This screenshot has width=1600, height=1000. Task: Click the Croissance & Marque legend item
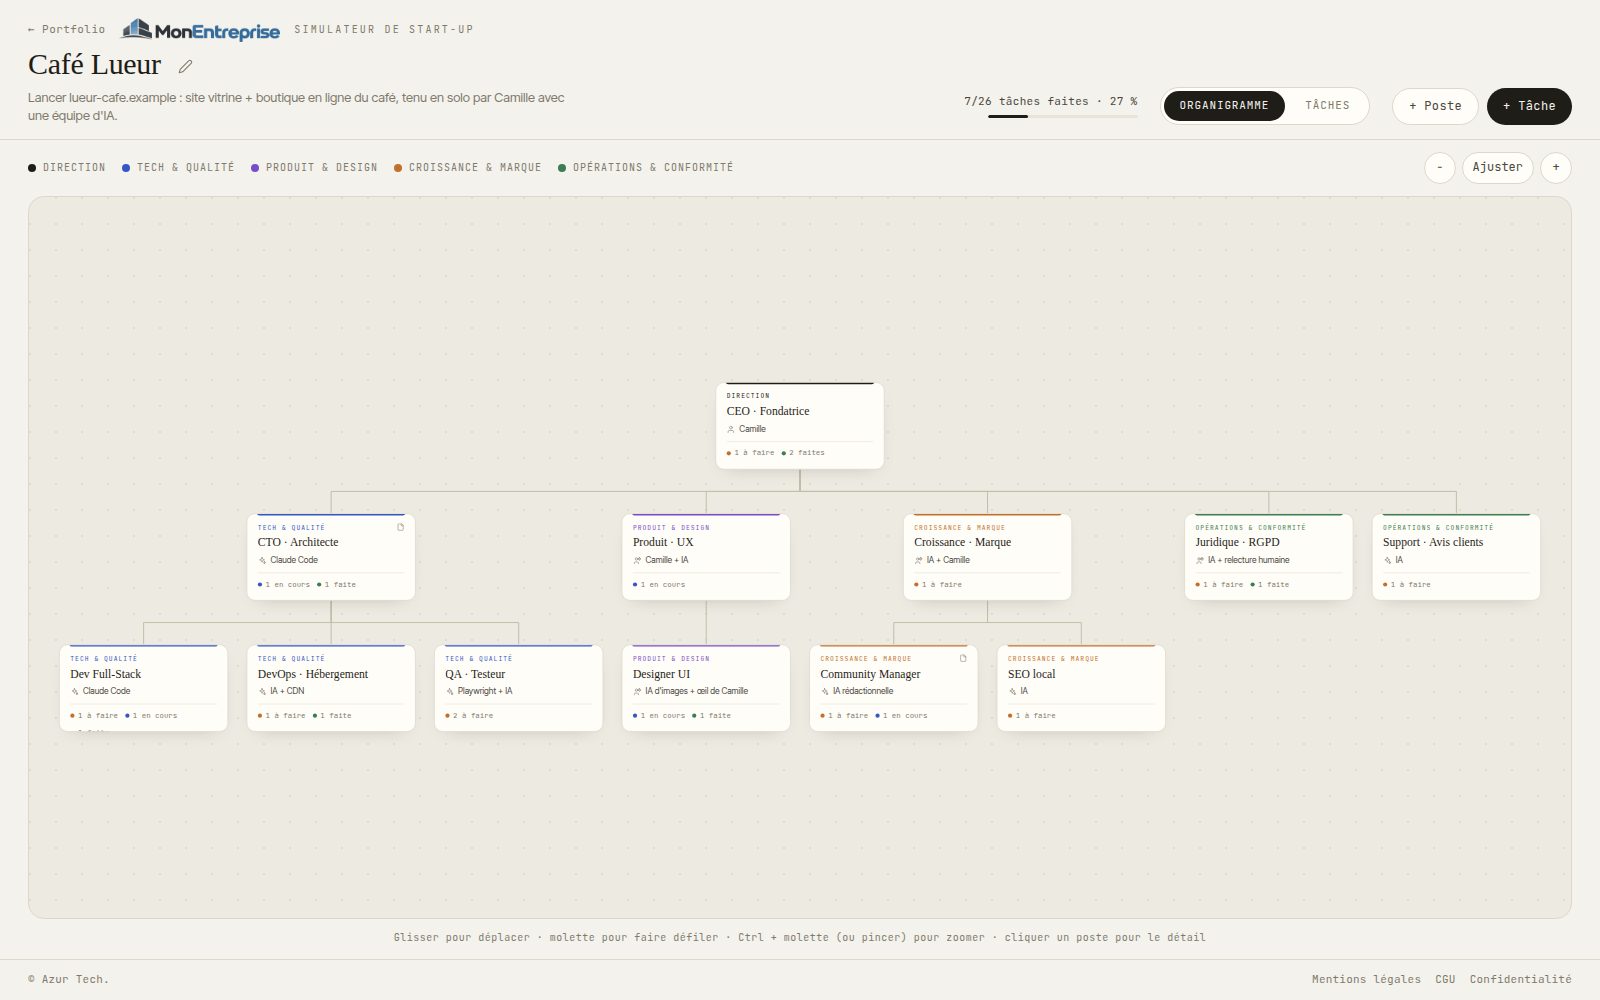(x=467, y=168)
